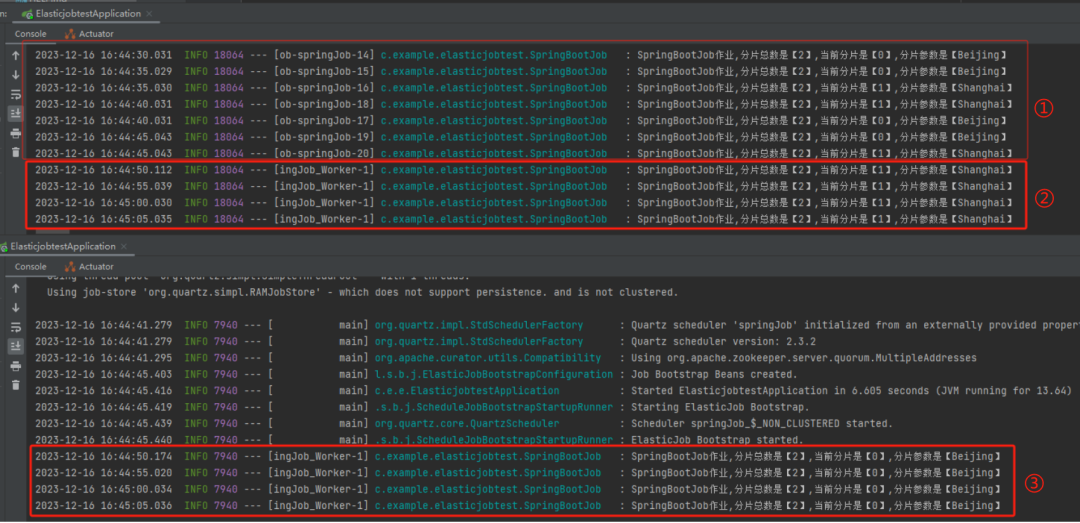Open the Console tab in lower panel
Screen dimensions: 1080x523
click(x=31, y=267)
